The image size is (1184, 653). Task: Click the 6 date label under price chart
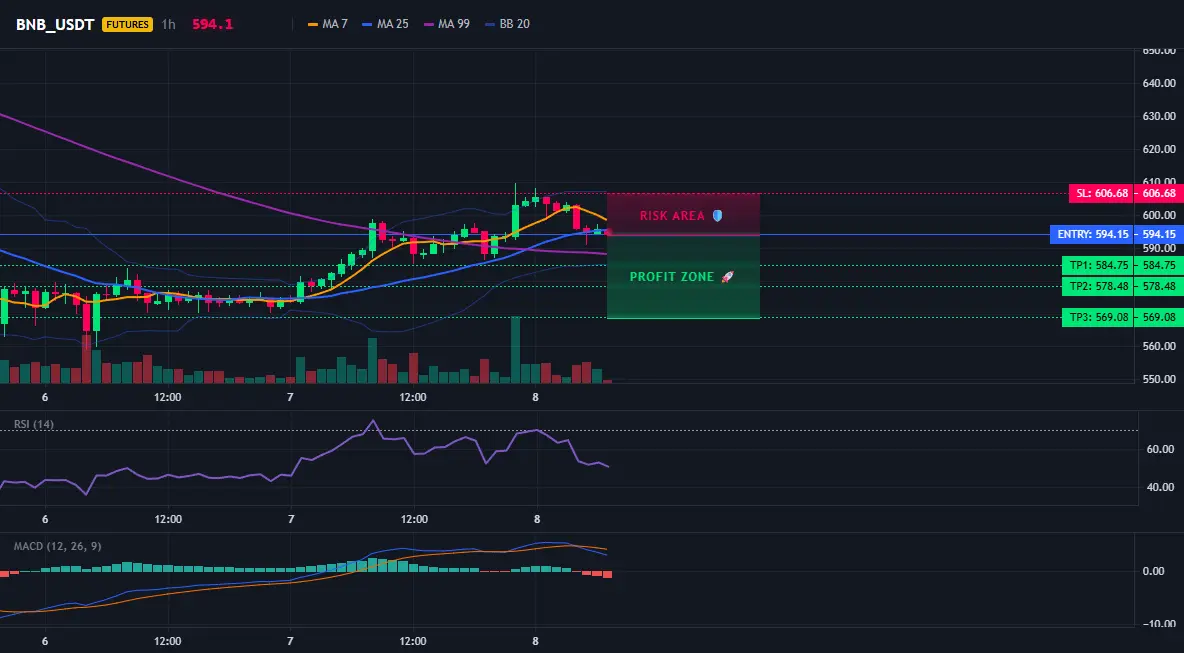tap(45, 397)
